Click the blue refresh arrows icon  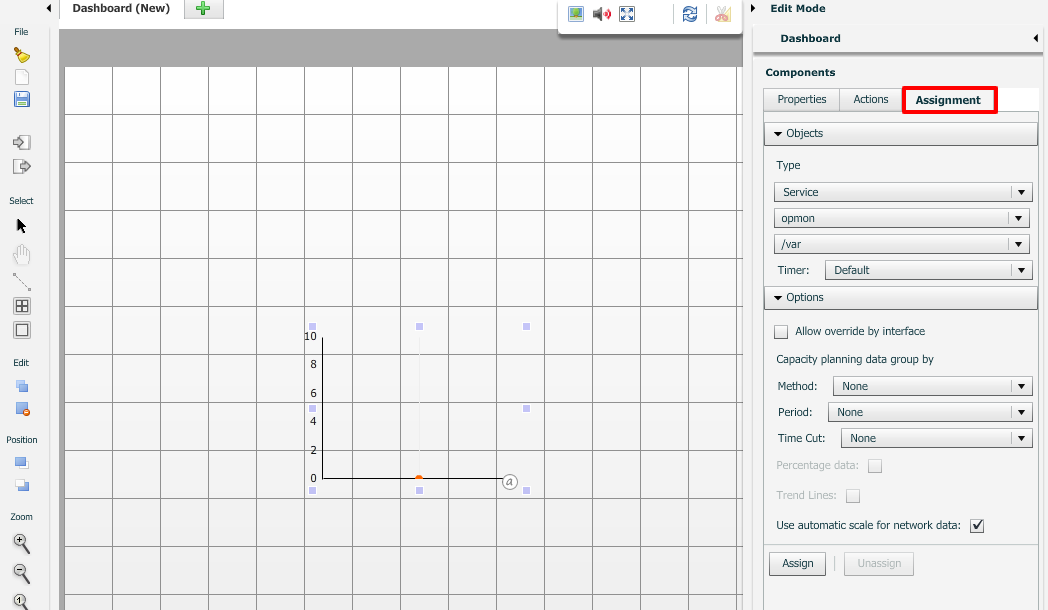tap(690, 13)
